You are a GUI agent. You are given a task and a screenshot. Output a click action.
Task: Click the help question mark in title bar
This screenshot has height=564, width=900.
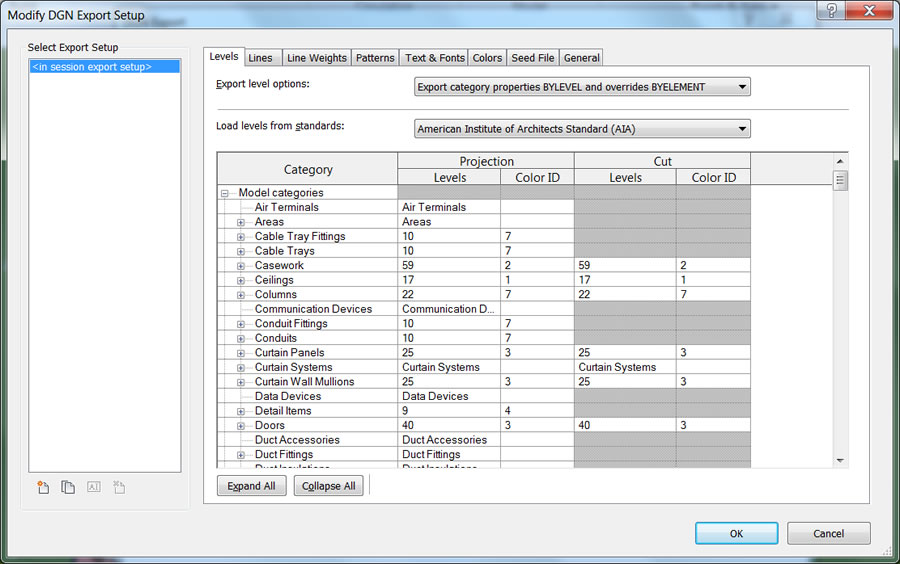click(831, 10)
